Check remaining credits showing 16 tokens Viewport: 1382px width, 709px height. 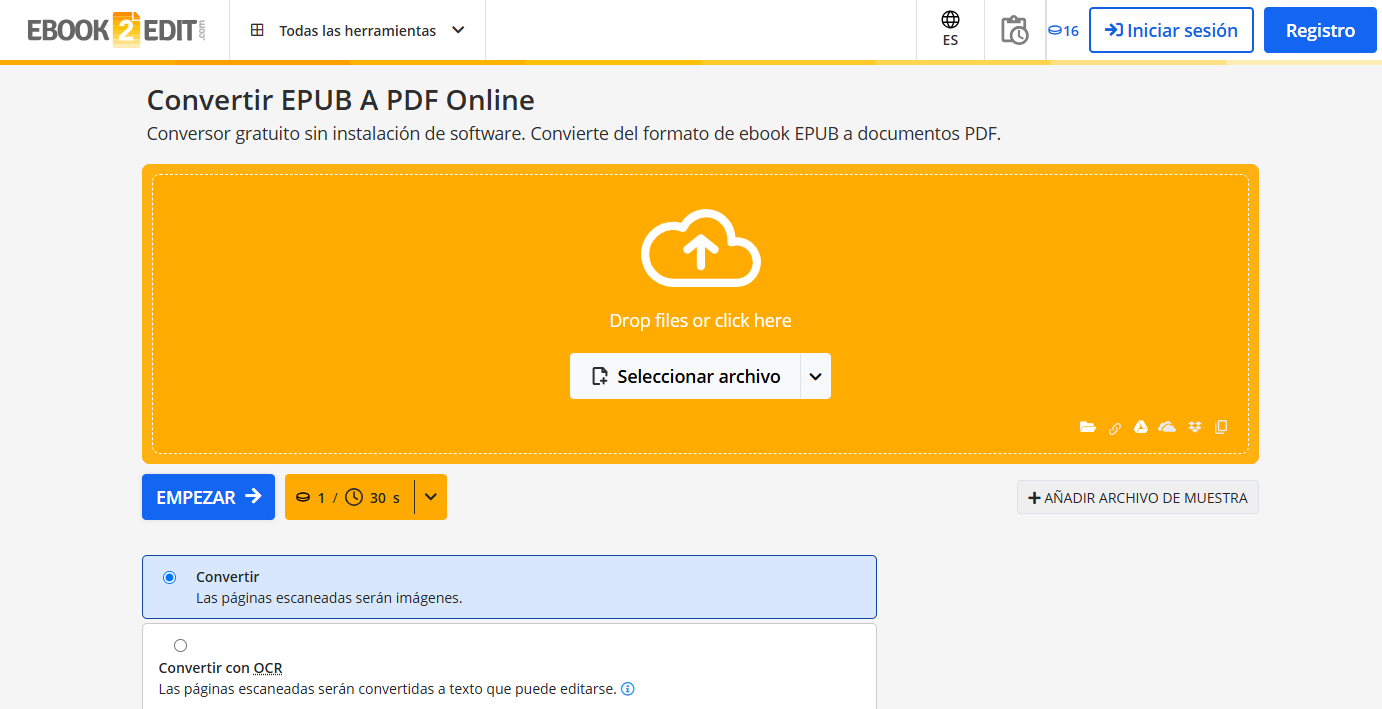pos(1066,30)
